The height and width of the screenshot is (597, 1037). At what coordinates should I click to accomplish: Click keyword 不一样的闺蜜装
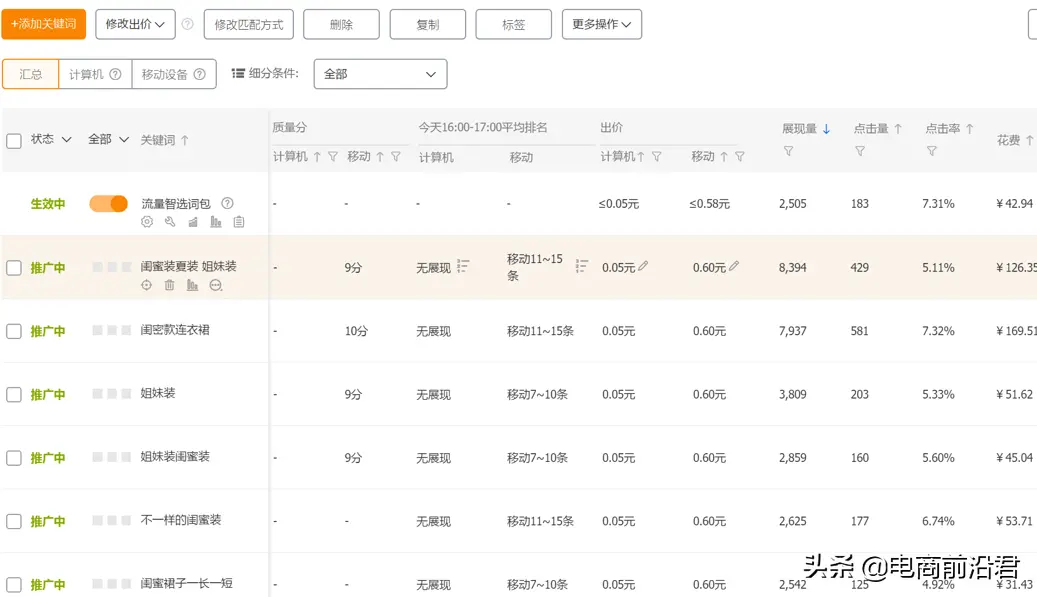coord(181,520)
